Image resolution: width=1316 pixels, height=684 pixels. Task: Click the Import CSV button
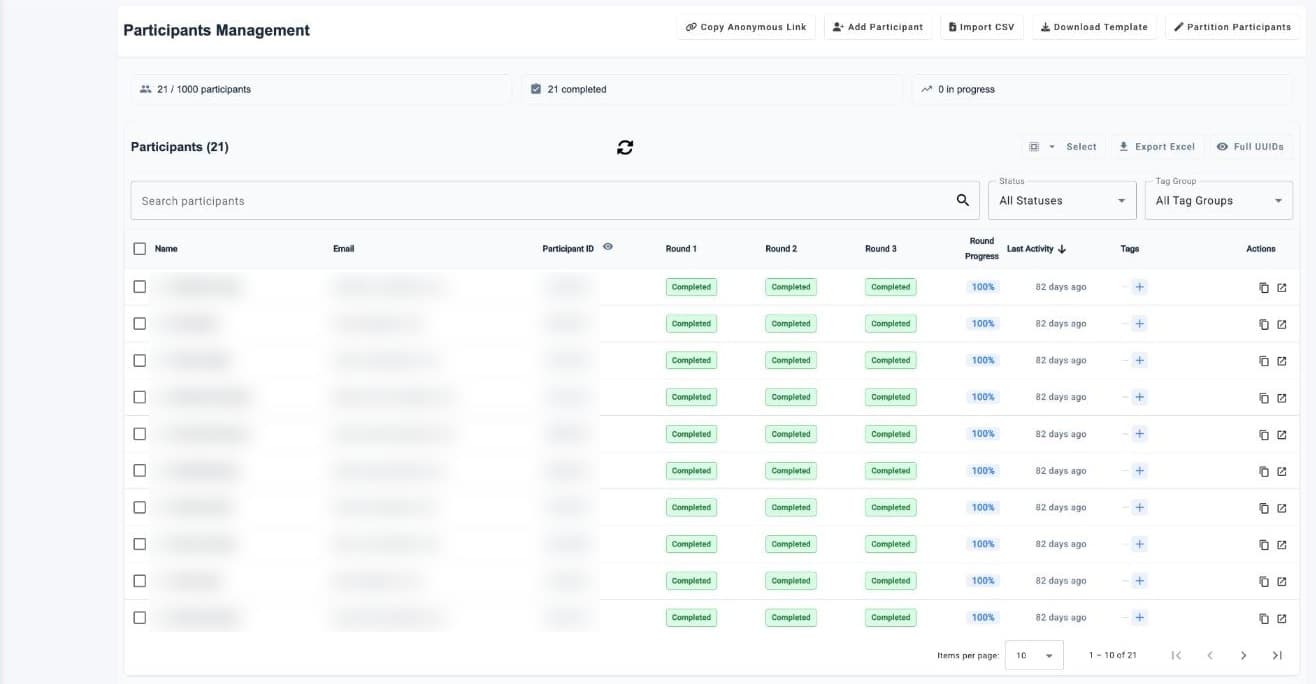pos(981,27)
